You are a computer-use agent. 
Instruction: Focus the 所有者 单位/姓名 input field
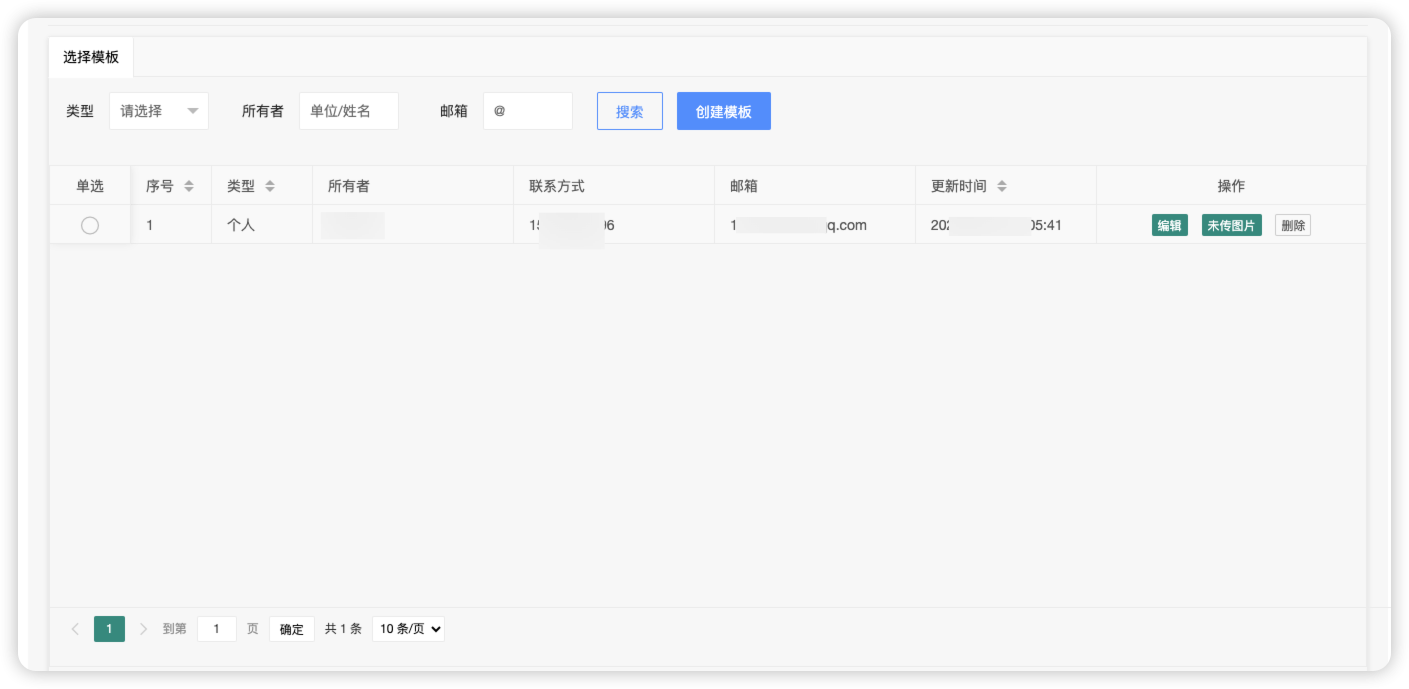pyautogui.click(x=348, y=111)
